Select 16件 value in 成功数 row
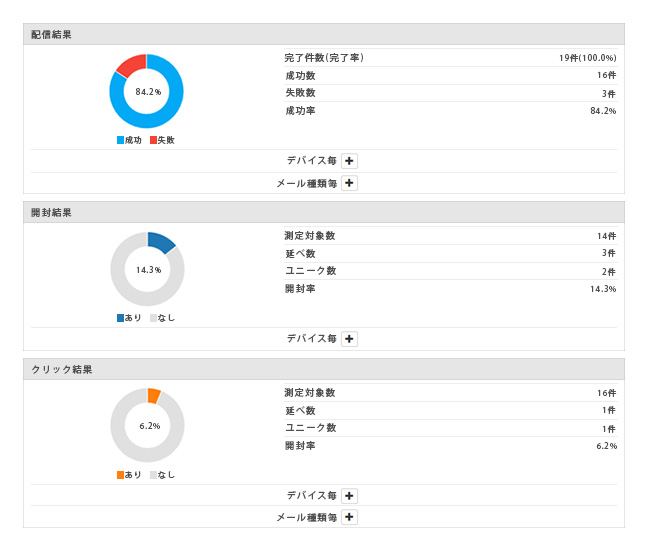The width and height of the screenshot is (650, 550). (606, 75)
